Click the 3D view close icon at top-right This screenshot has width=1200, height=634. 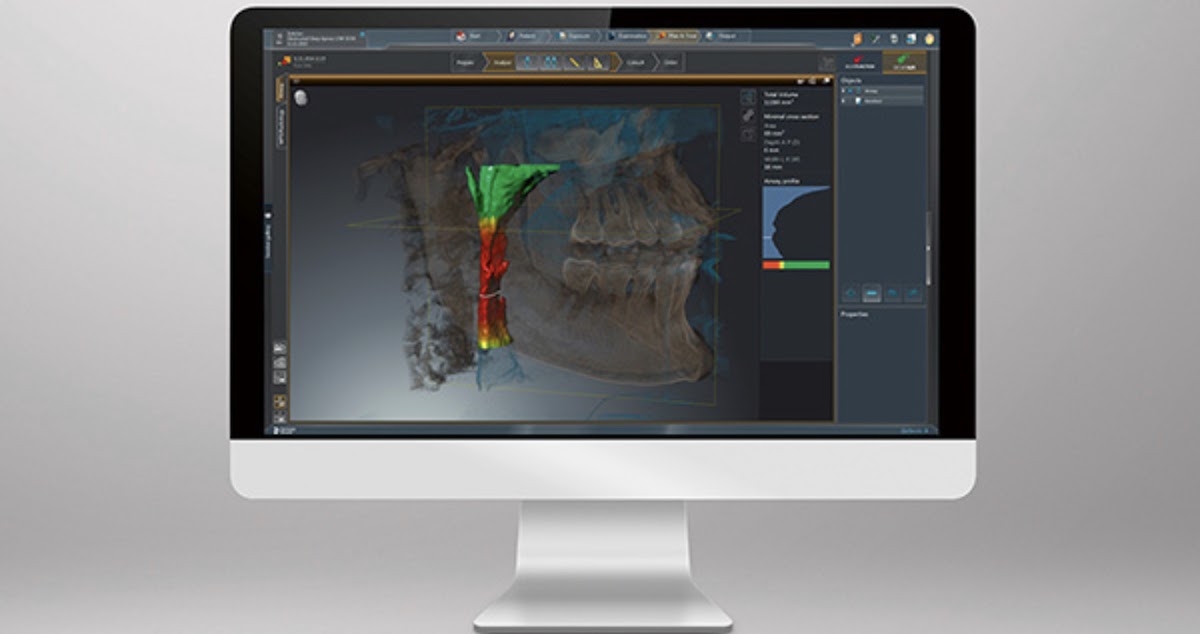825,79
